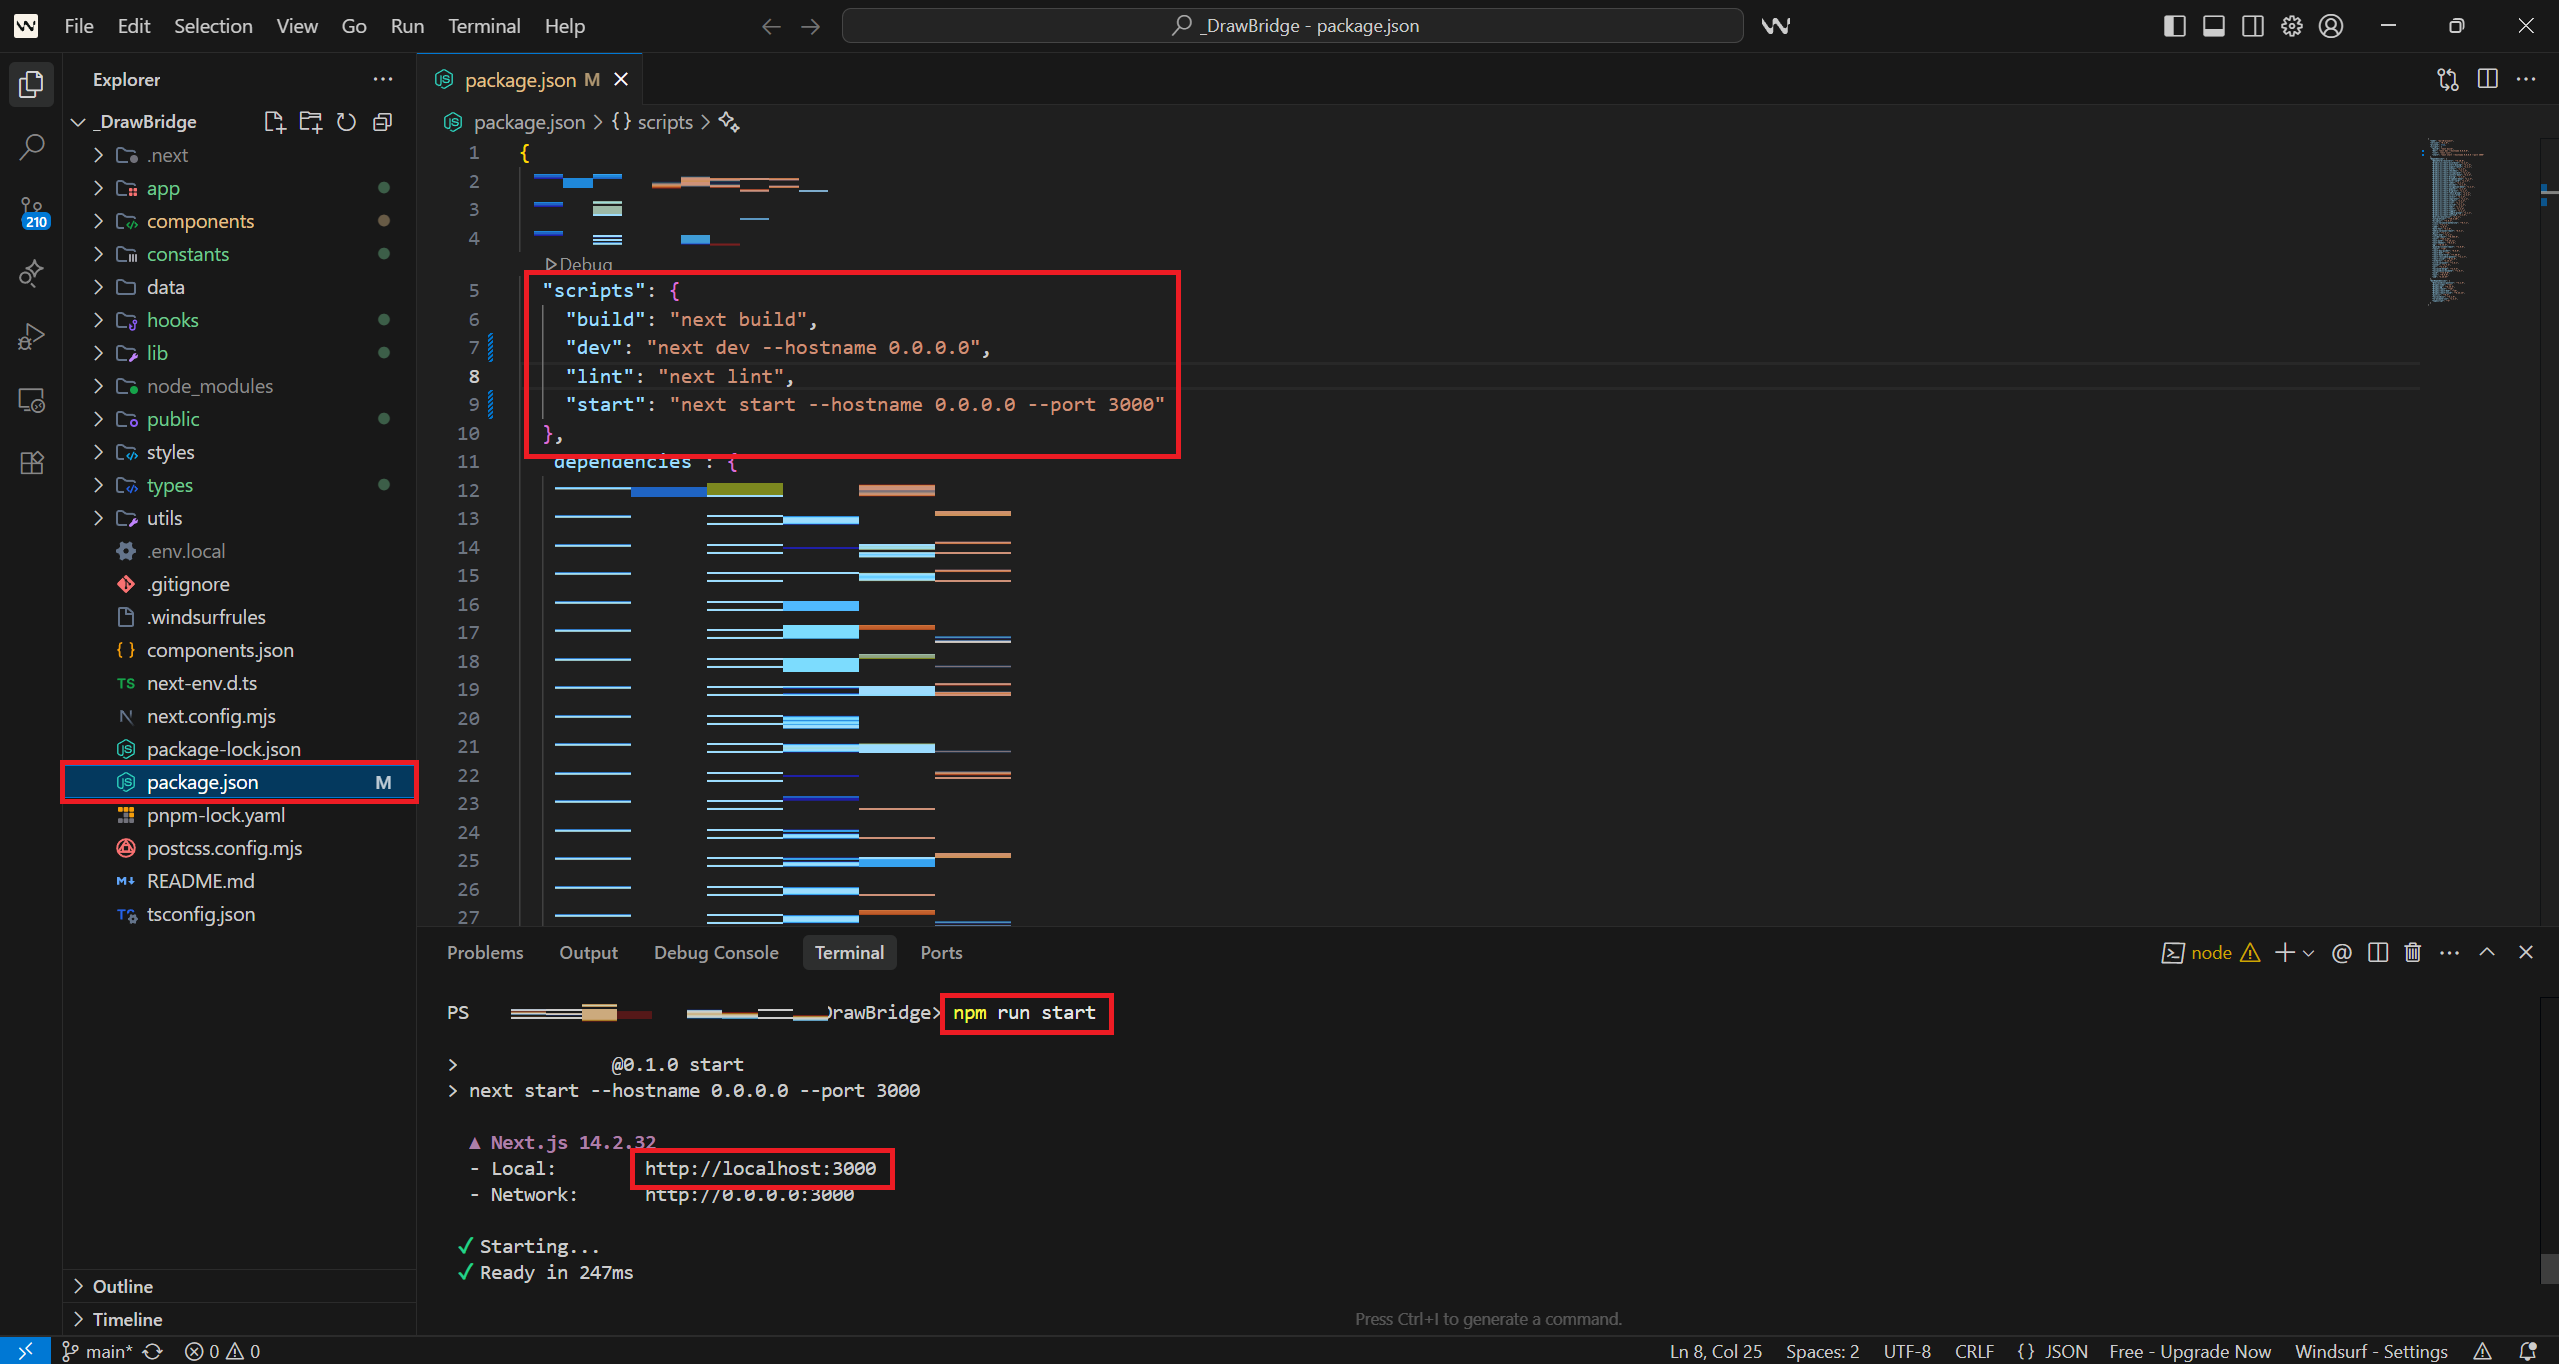Open new terminal launch profile dropdown
This screenshot has width=2559, height=1364.
click(2308, 953)
